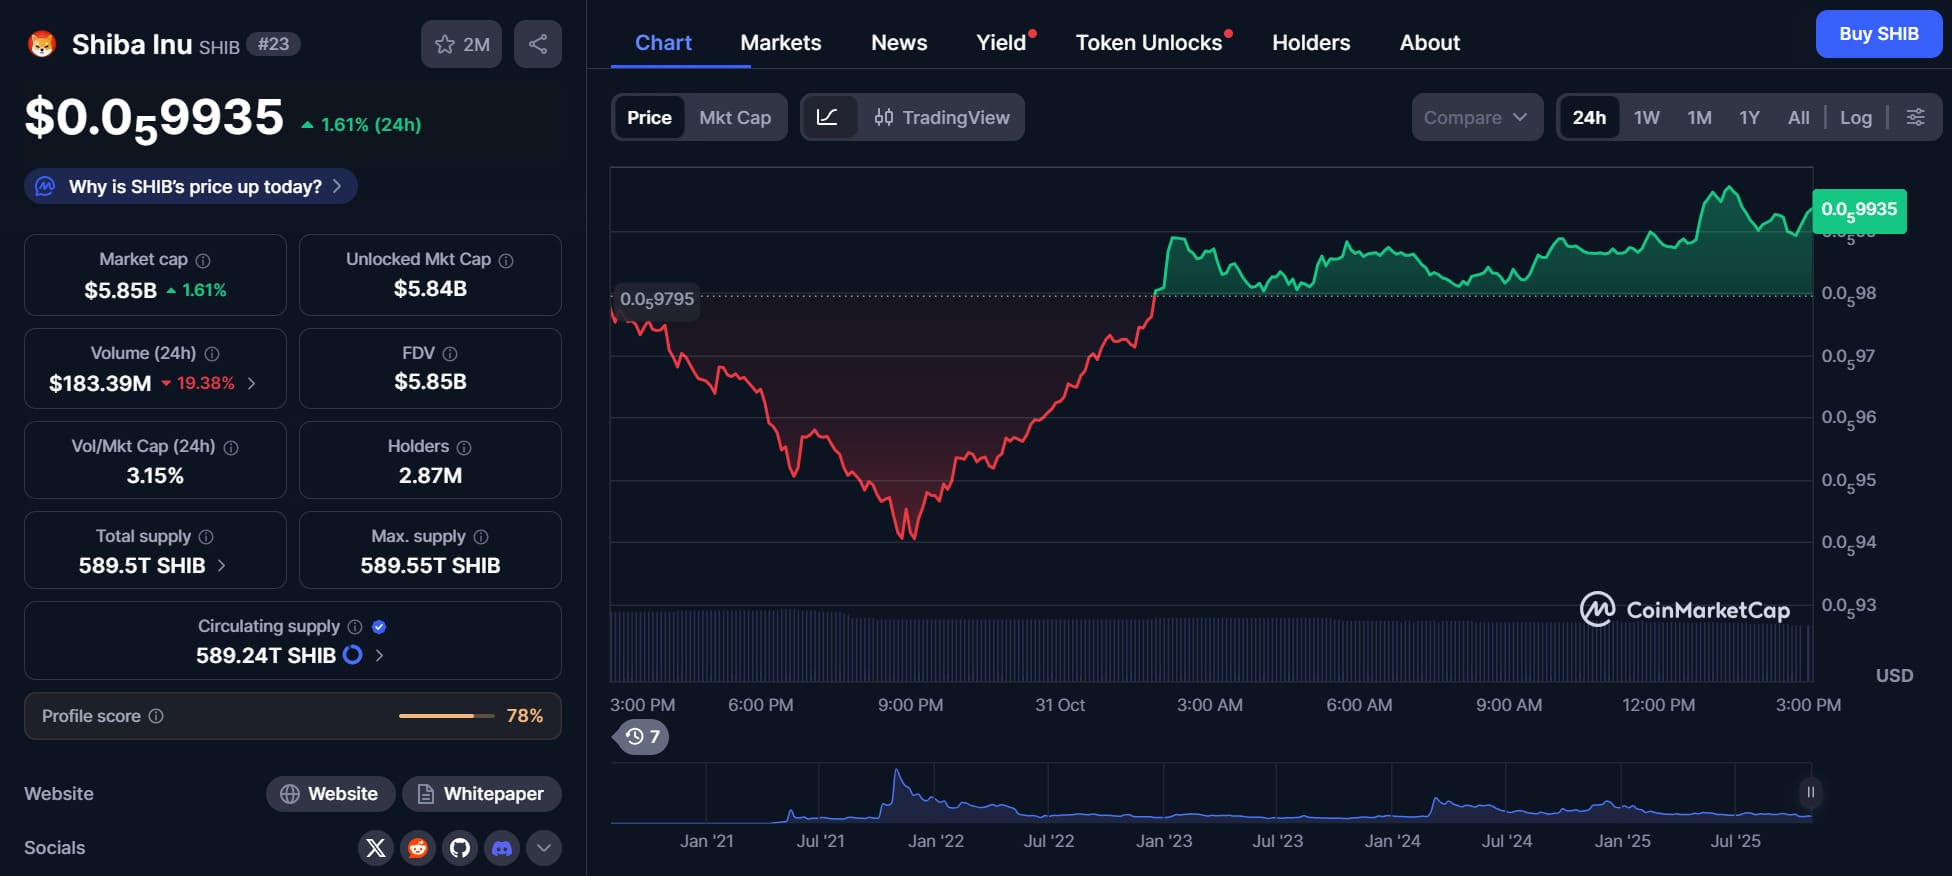Open the Compare dropdown

pos(1476,117)
